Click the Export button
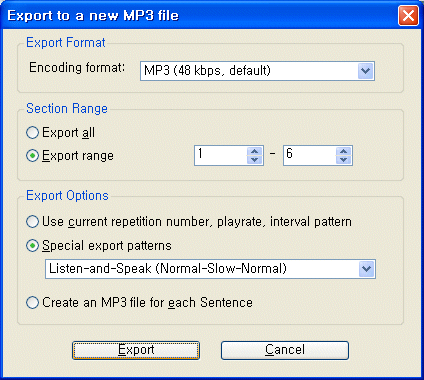This screenshot has height=380, width=424. [x=136, y=350]
